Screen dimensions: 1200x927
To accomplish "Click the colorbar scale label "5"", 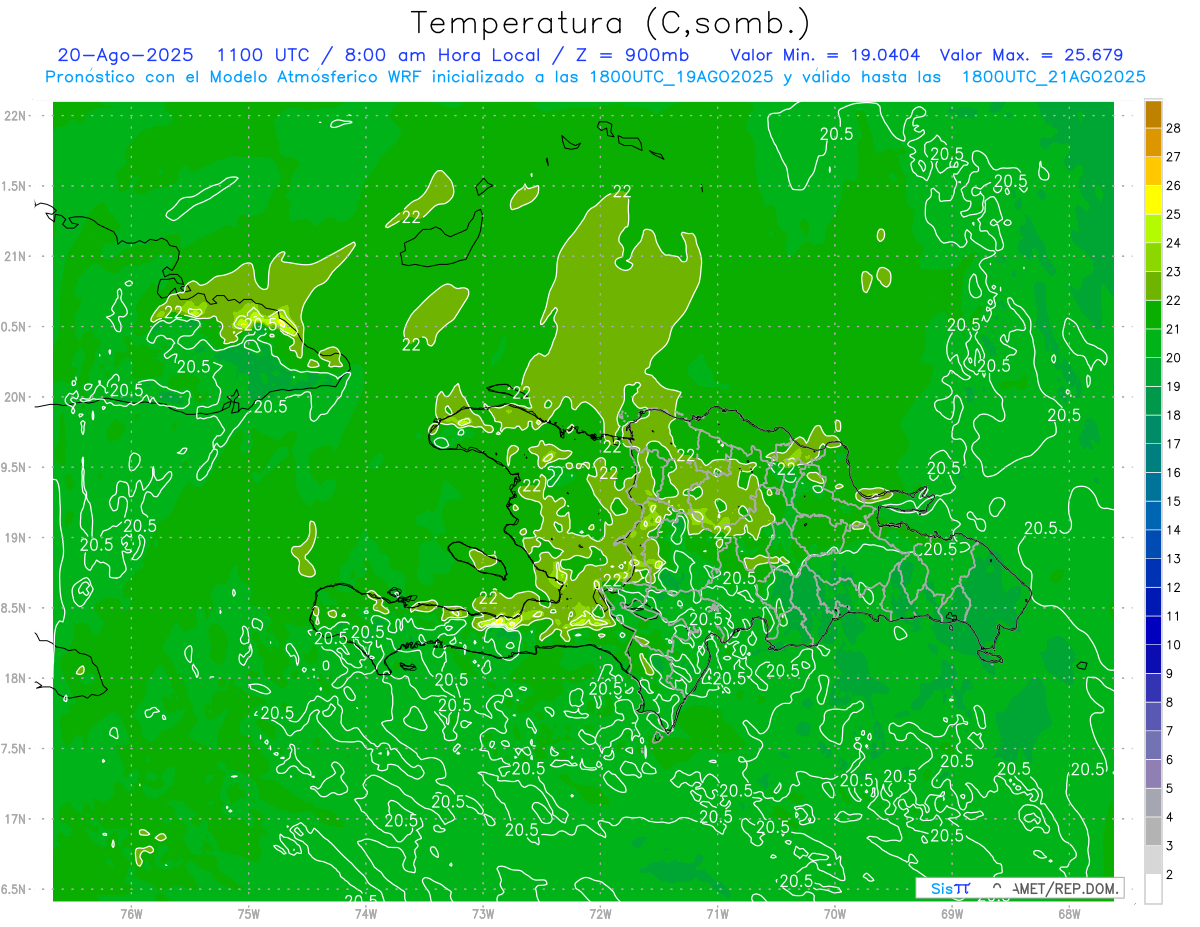I will pos(1170,789).
